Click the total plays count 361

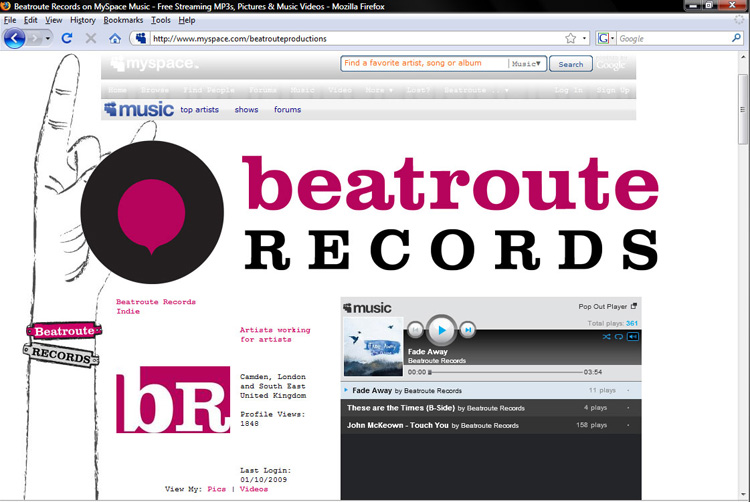click(x=632, y=323)
